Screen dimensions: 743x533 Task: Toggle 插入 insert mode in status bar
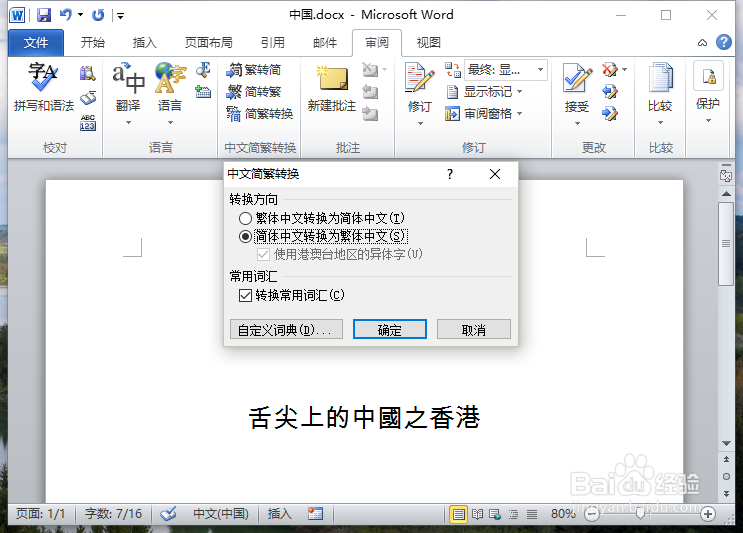[280, 514]
